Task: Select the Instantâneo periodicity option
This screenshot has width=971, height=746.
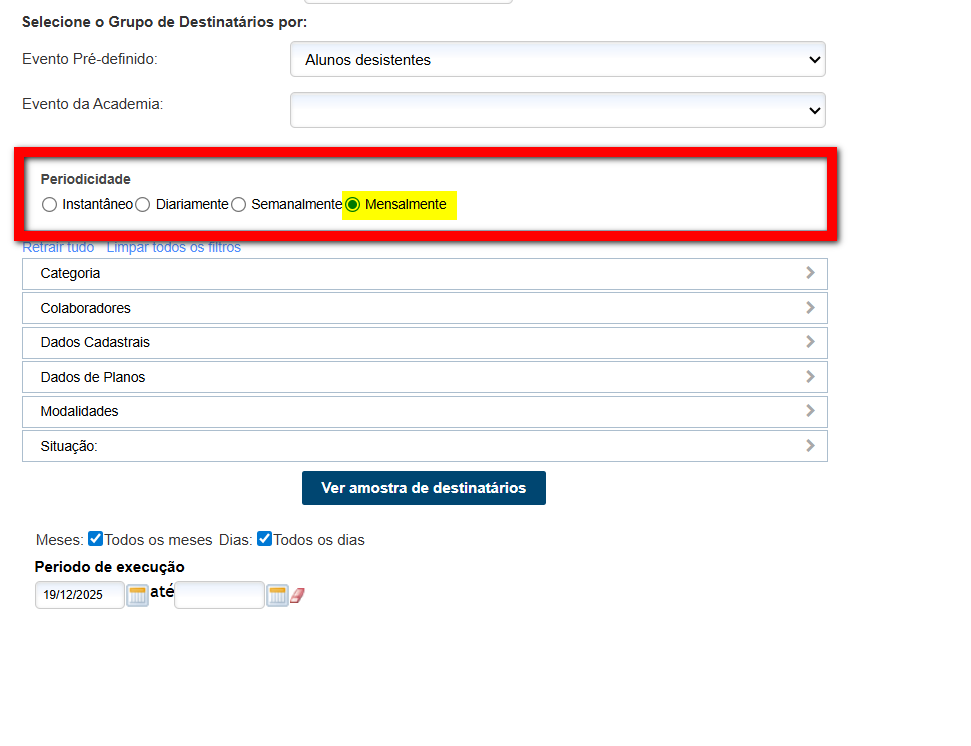Action: click(x=49, y=204)
